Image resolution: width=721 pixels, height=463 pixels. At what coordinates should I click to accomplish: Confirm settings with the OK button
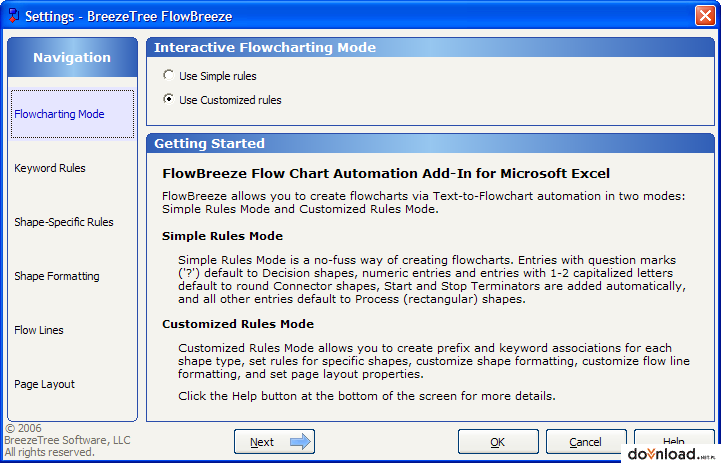tap(498, 442)
